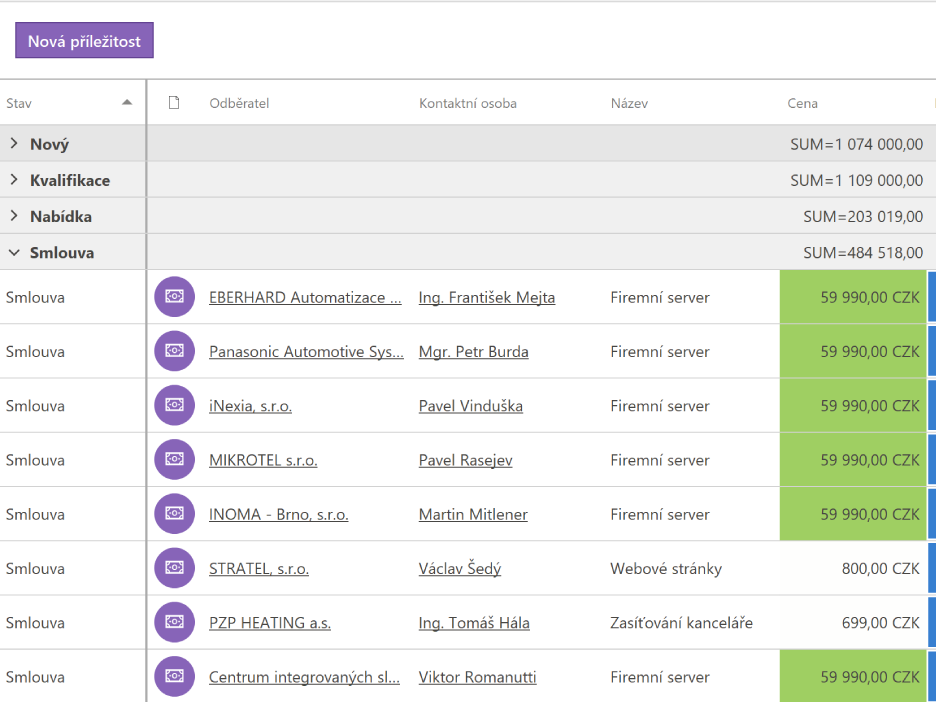Open opportunity icon for PZP HEATING row
Image resolution: width=936 pixels, height=702 pixels.
pyautogui.click(x=174, y=623)
